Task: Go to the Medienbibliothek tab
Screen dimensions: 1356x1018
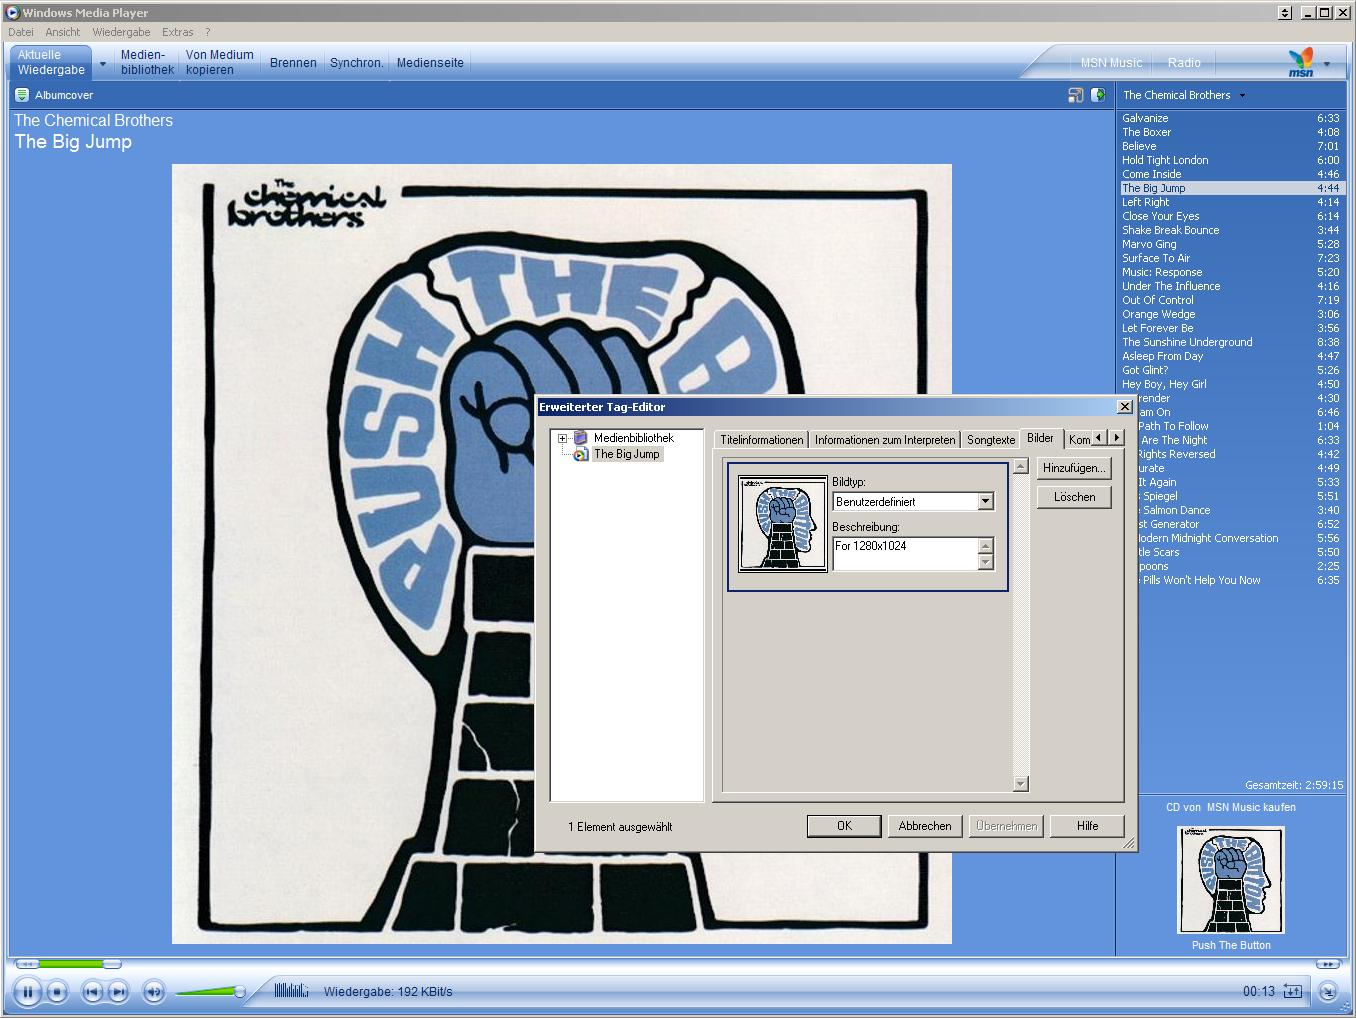Action: [x=147, y=62]
